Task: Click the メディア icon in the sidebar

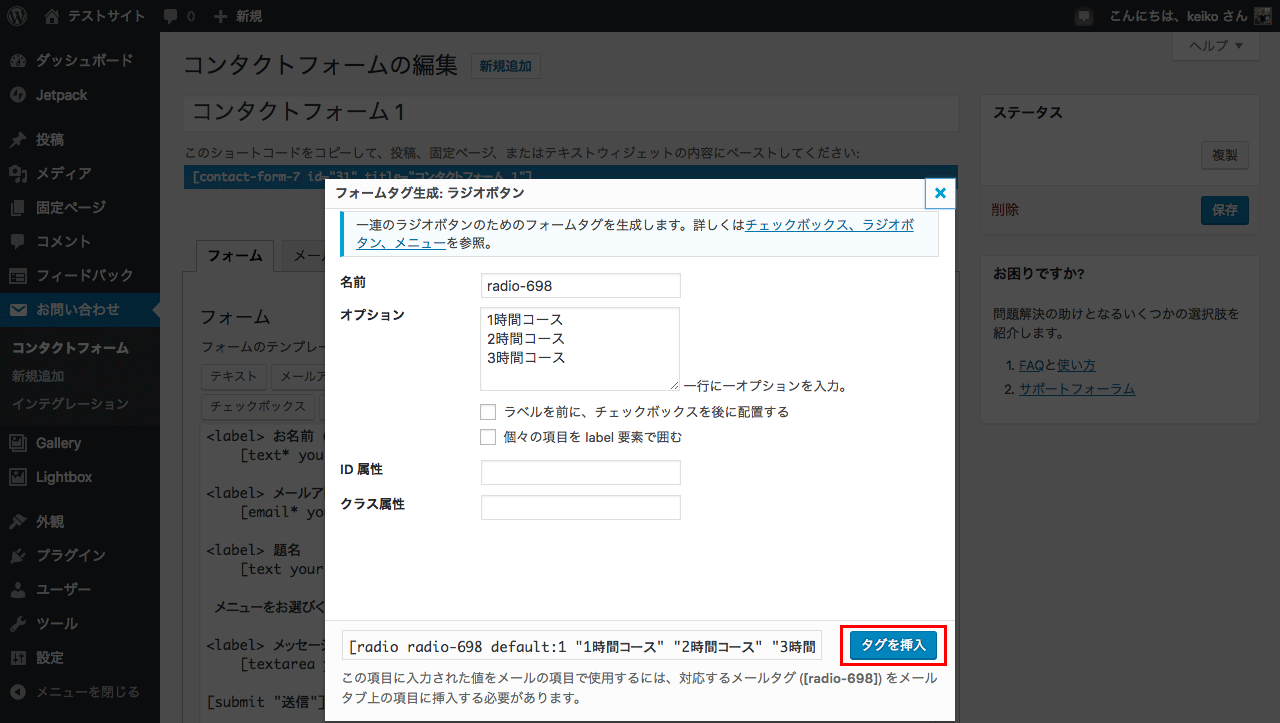Action: click(x=18, y=173)
